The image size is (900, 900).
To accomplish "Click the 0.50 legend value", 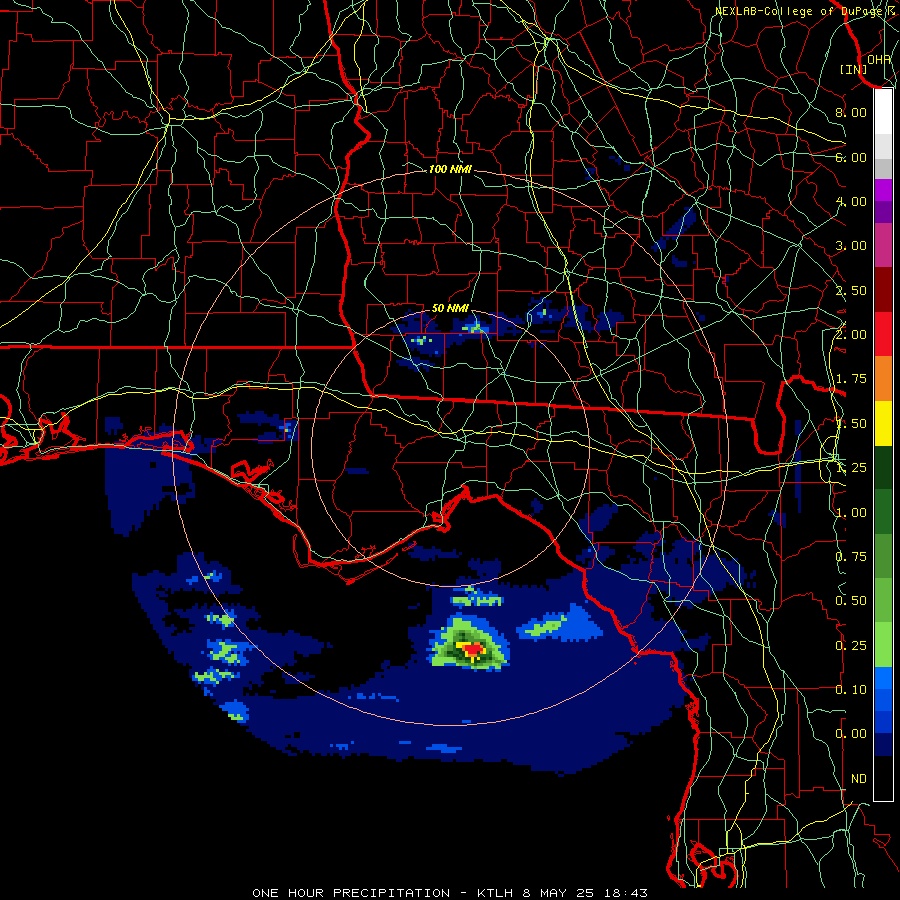I will point(851,601).
